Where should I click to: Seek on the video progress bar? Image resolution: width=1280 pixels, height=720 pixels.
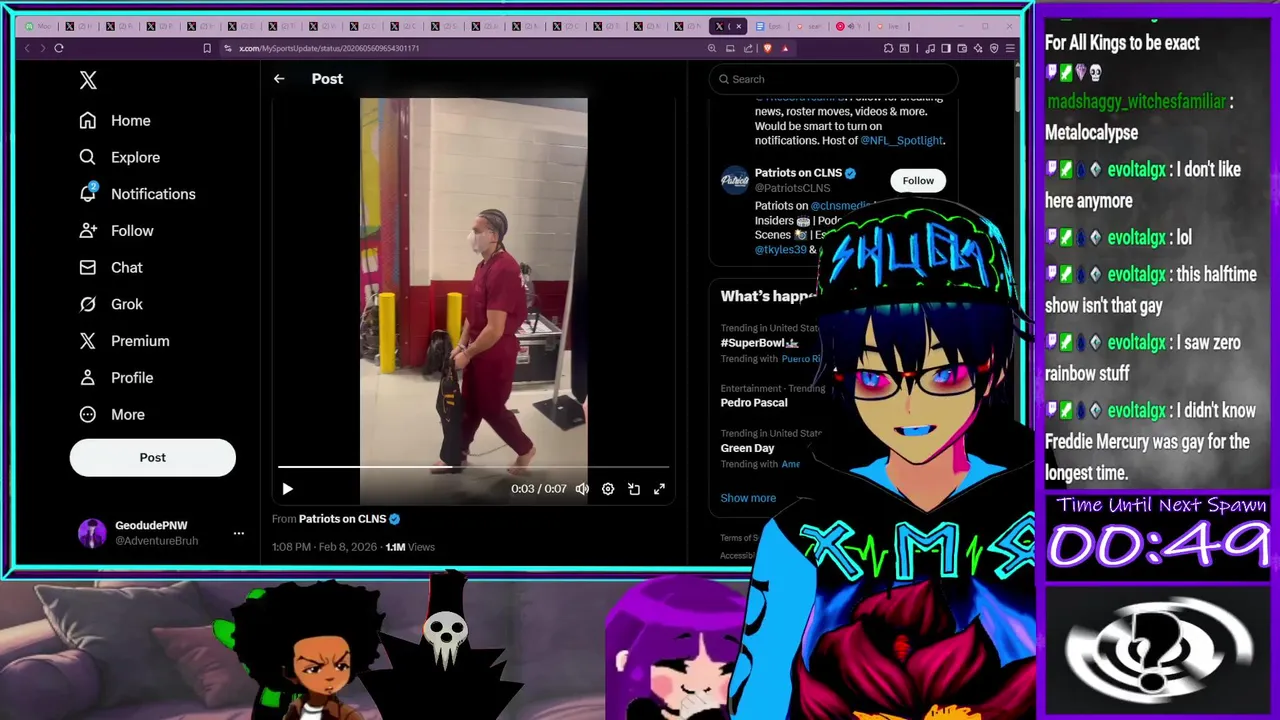(473, 467)
